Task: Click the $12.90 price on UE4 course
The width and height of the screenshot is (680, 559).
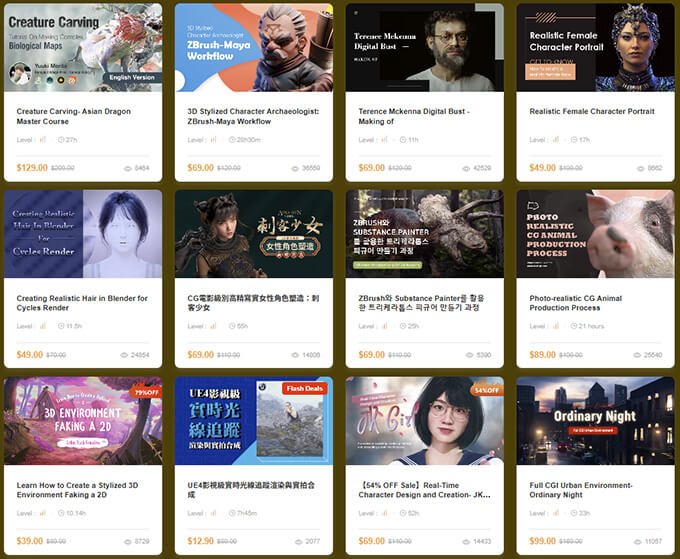Action: click(201, 541)
